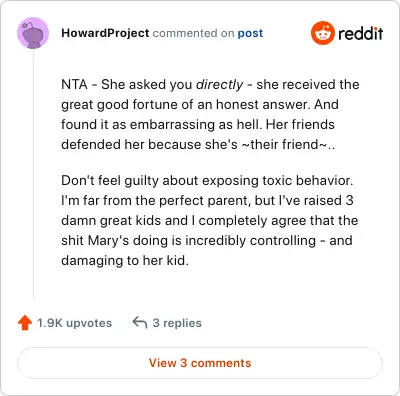Click the reddit wordmark text
The height and width of the screenshot is (396, 400).
[x=360, y=33]
